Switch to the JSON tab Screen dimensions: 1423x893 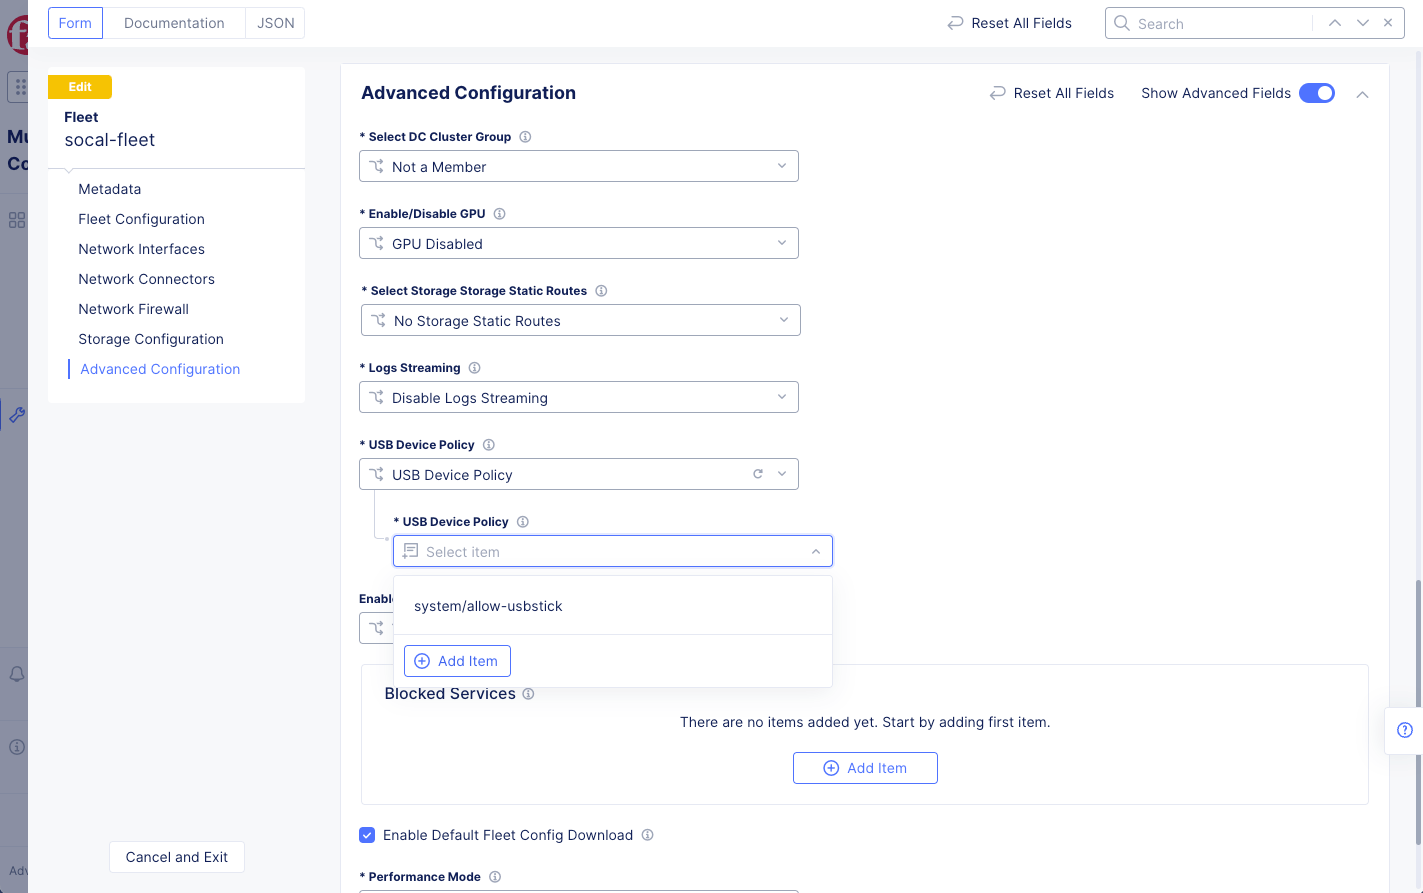(x=275, y=23)
